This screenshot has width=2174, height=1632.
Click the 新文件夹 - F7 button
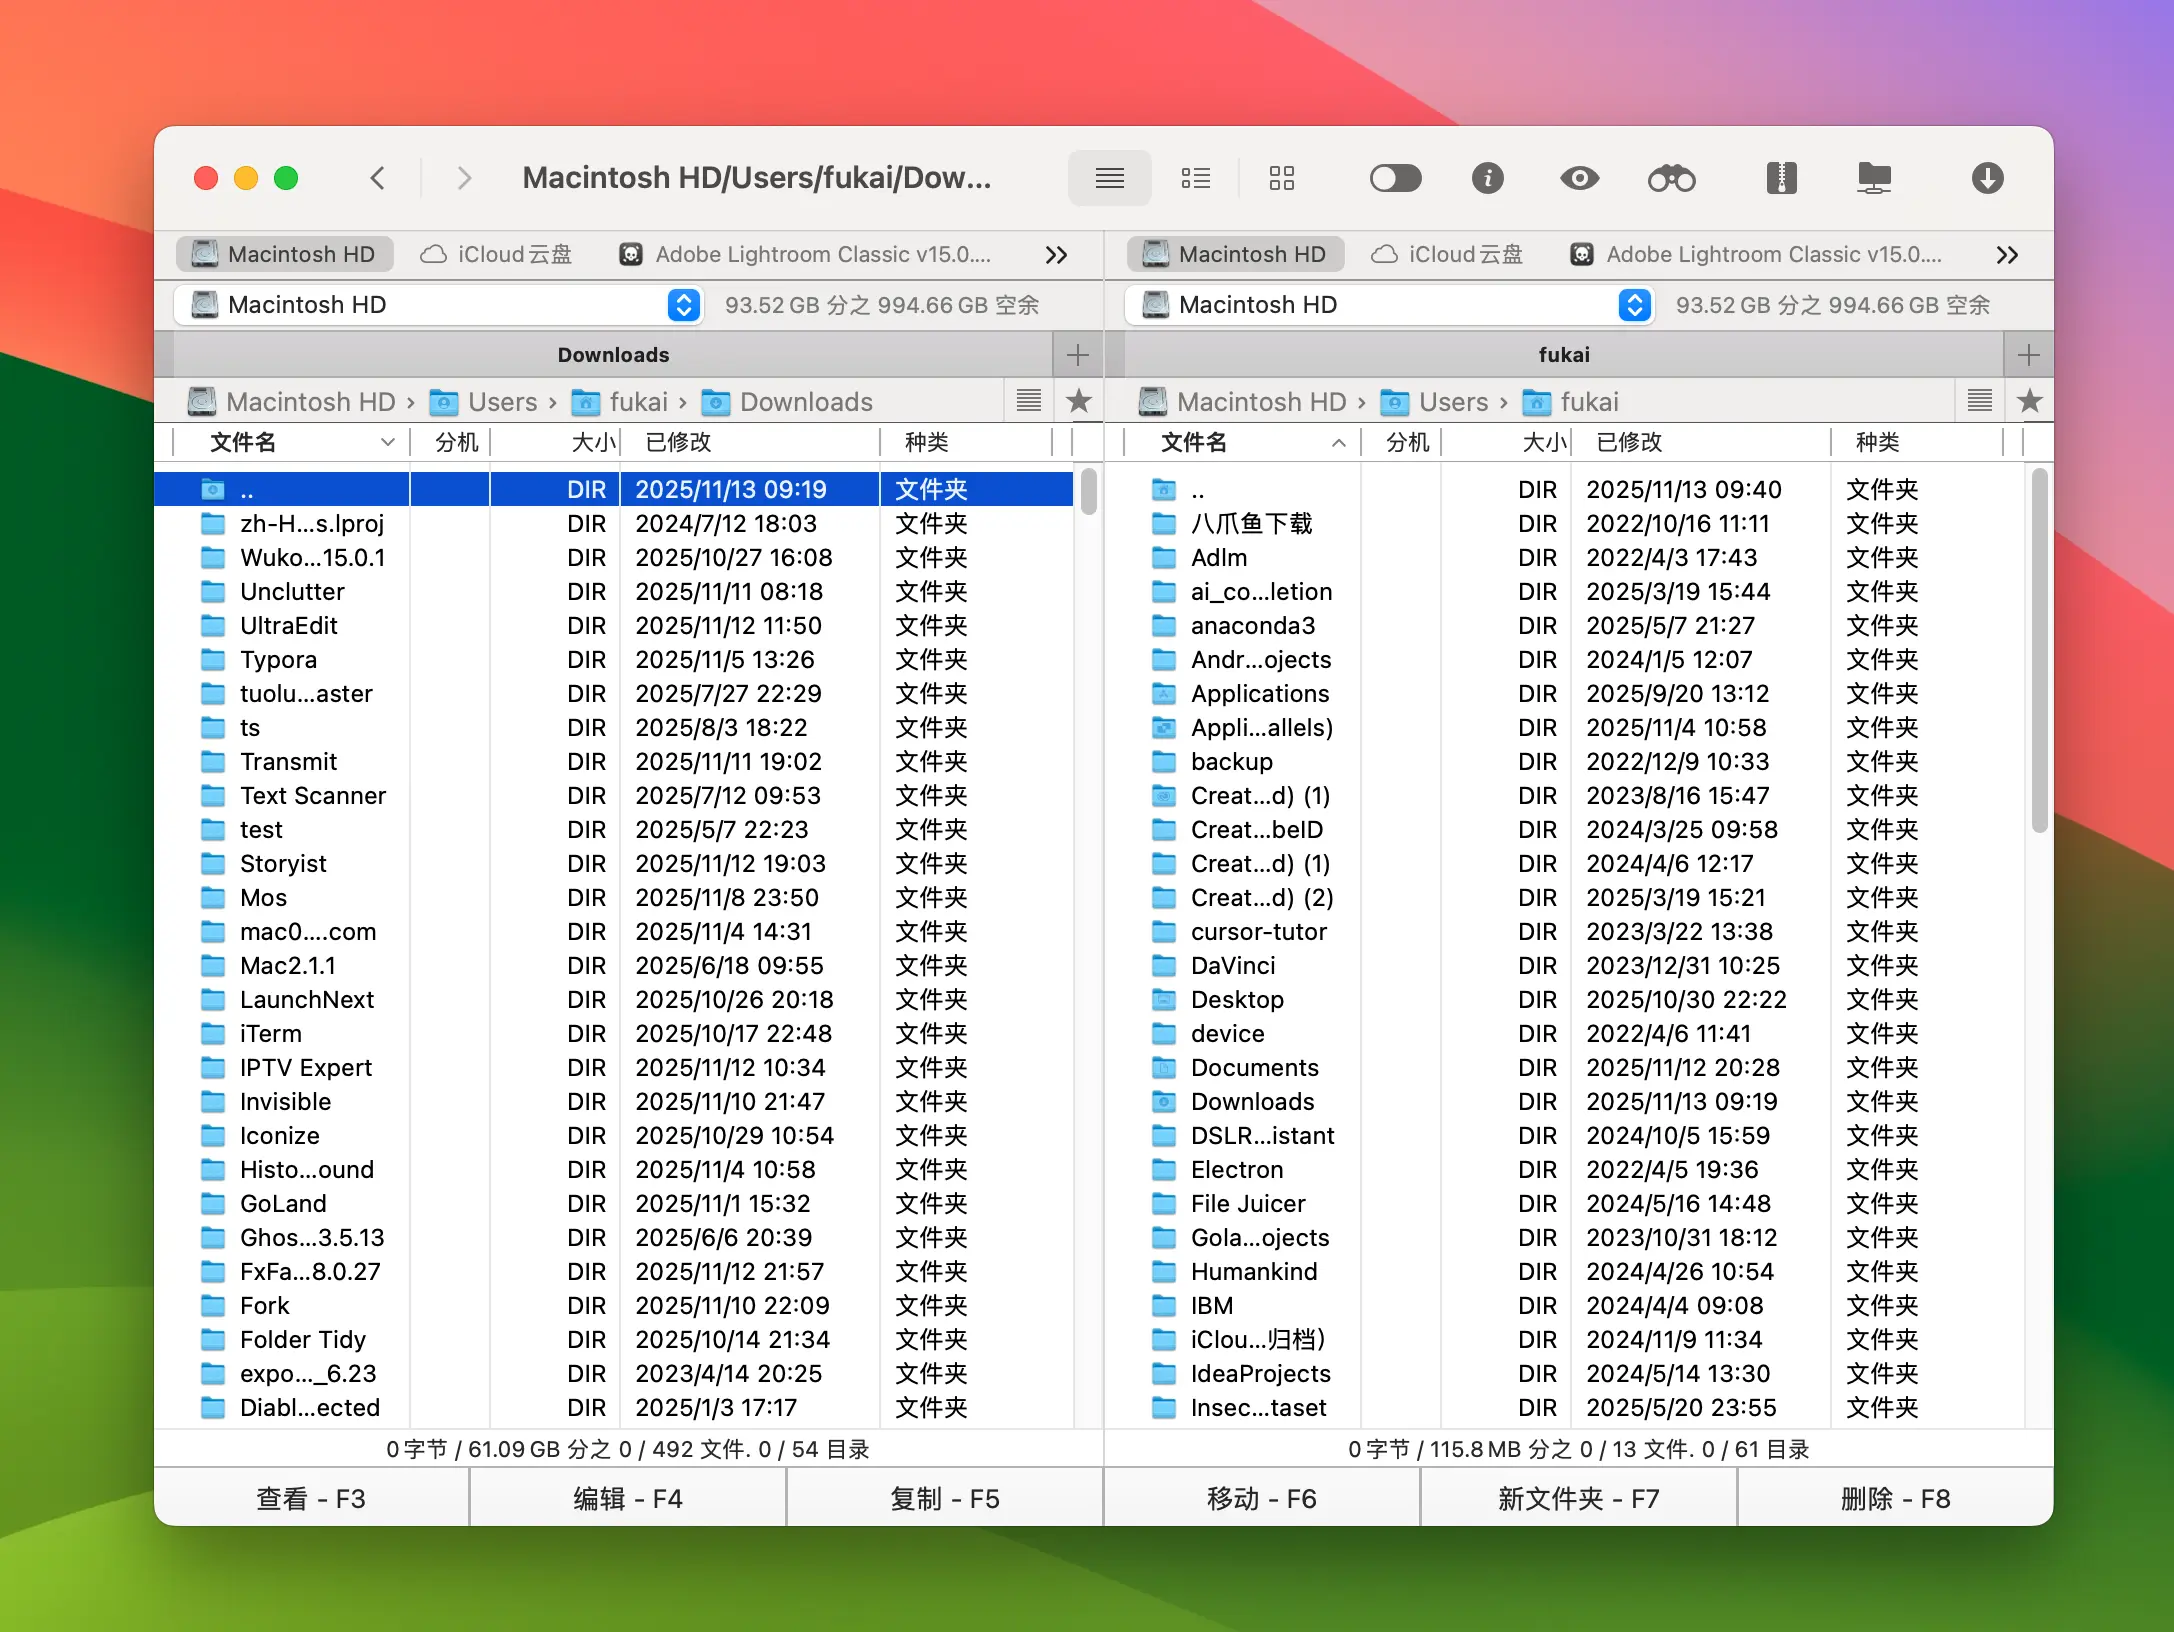click(1578, 1498)
